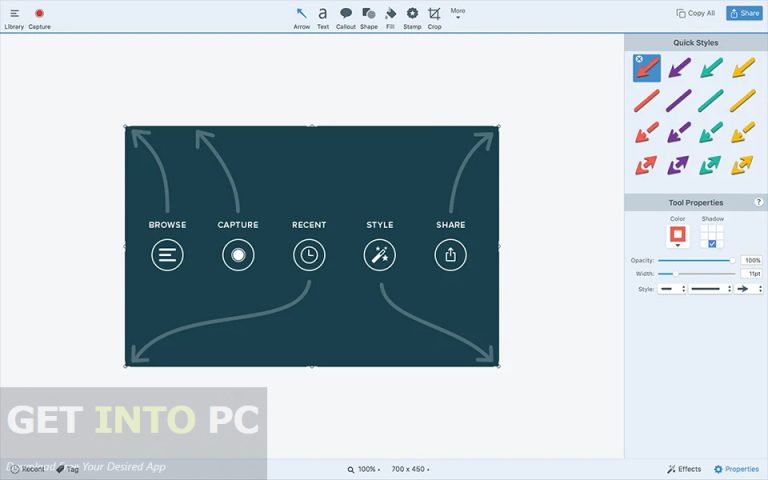Open the More tools dropdown
The image size is (768, 480).
(x=458, y=13)
